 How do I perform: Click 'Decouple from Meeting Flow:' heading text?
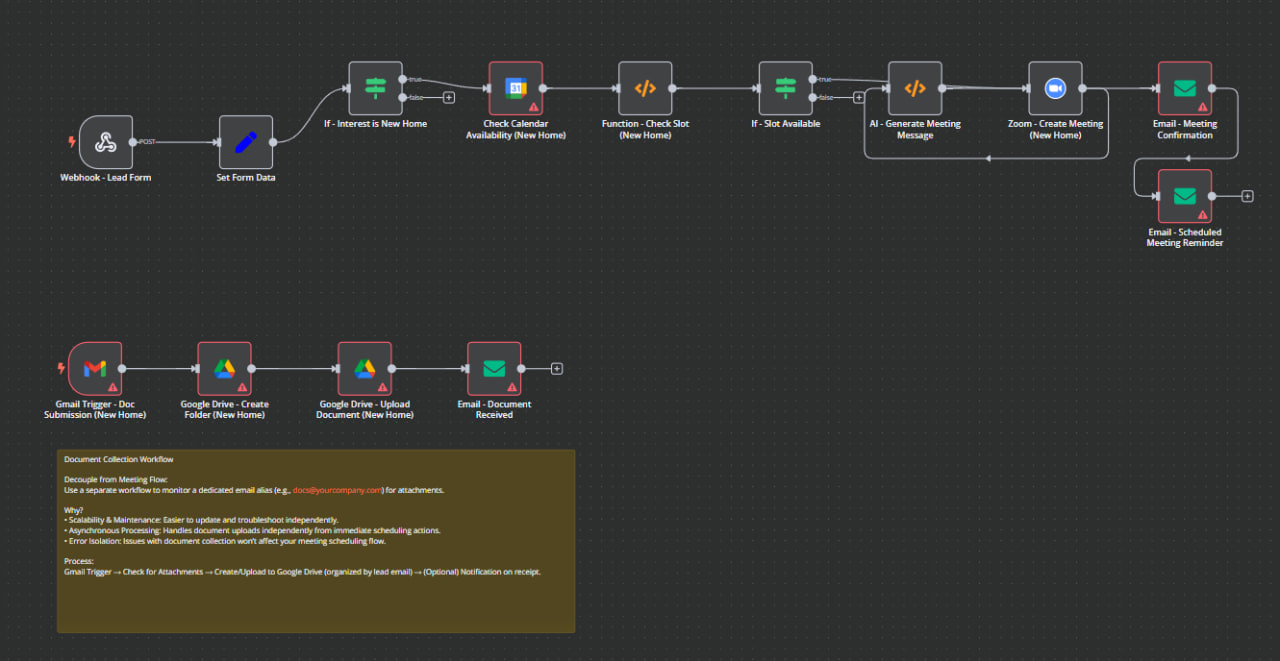coord(116,480)
